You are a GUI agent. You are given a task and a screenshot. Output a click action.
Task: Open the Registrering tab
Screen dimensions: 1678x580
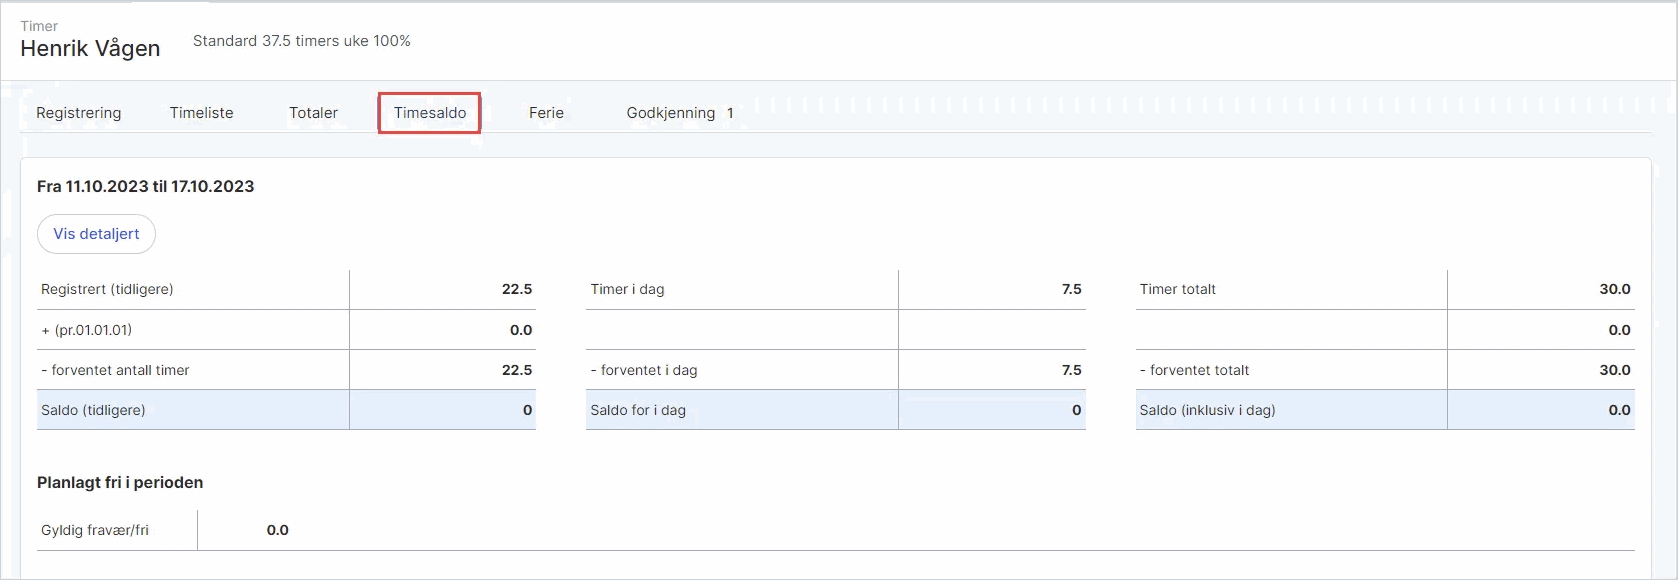coord(78,113)
